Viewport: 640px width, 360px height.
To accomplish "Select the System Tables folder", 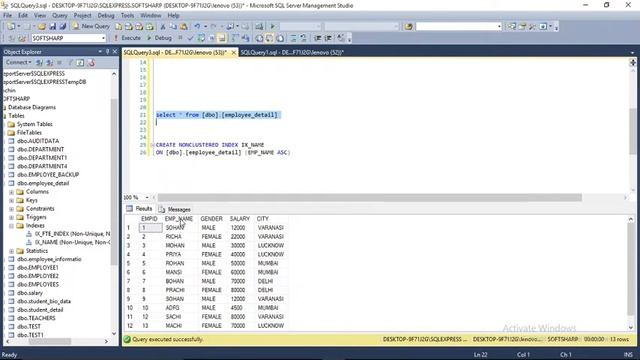I will click(x=35, y=124).
